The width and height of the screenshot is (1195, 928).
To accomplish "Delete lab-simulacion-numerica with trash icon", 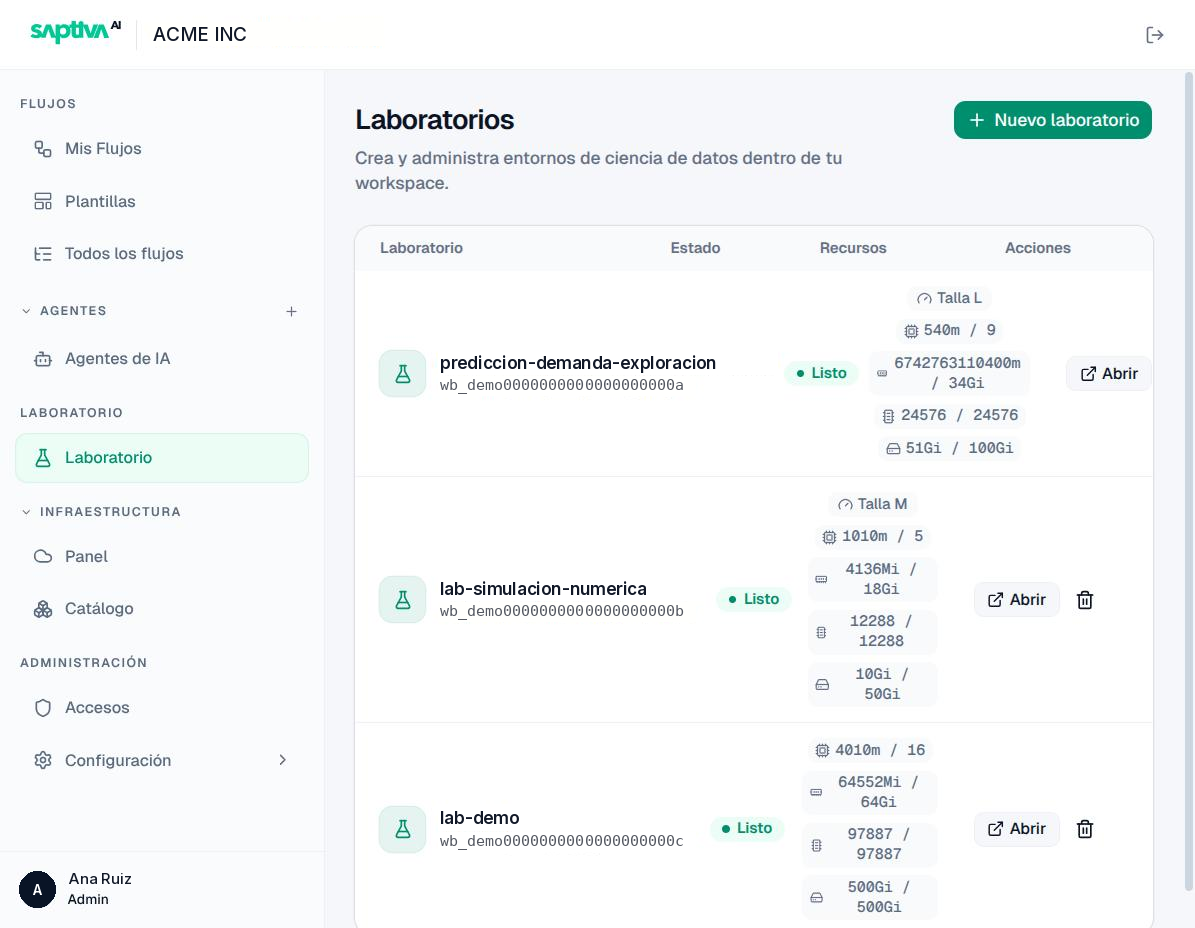I will coord(1085,600).
